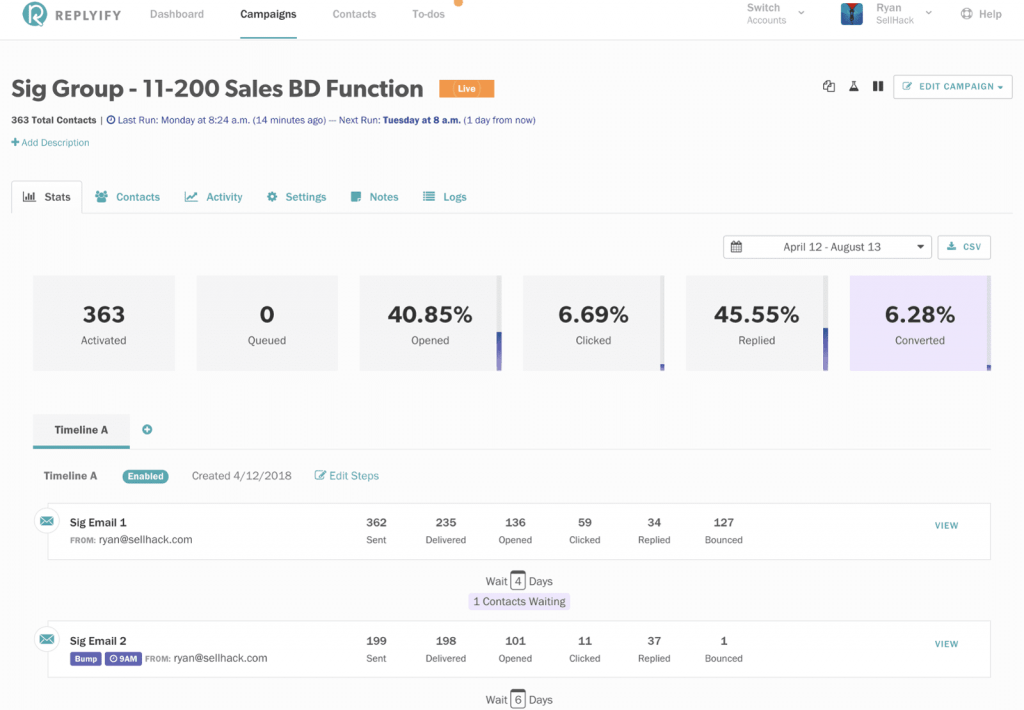The height and width of the screenshot is (710, 1024).
Task: Pause the campaign with the pause icon
Action: tap(878, 86)
